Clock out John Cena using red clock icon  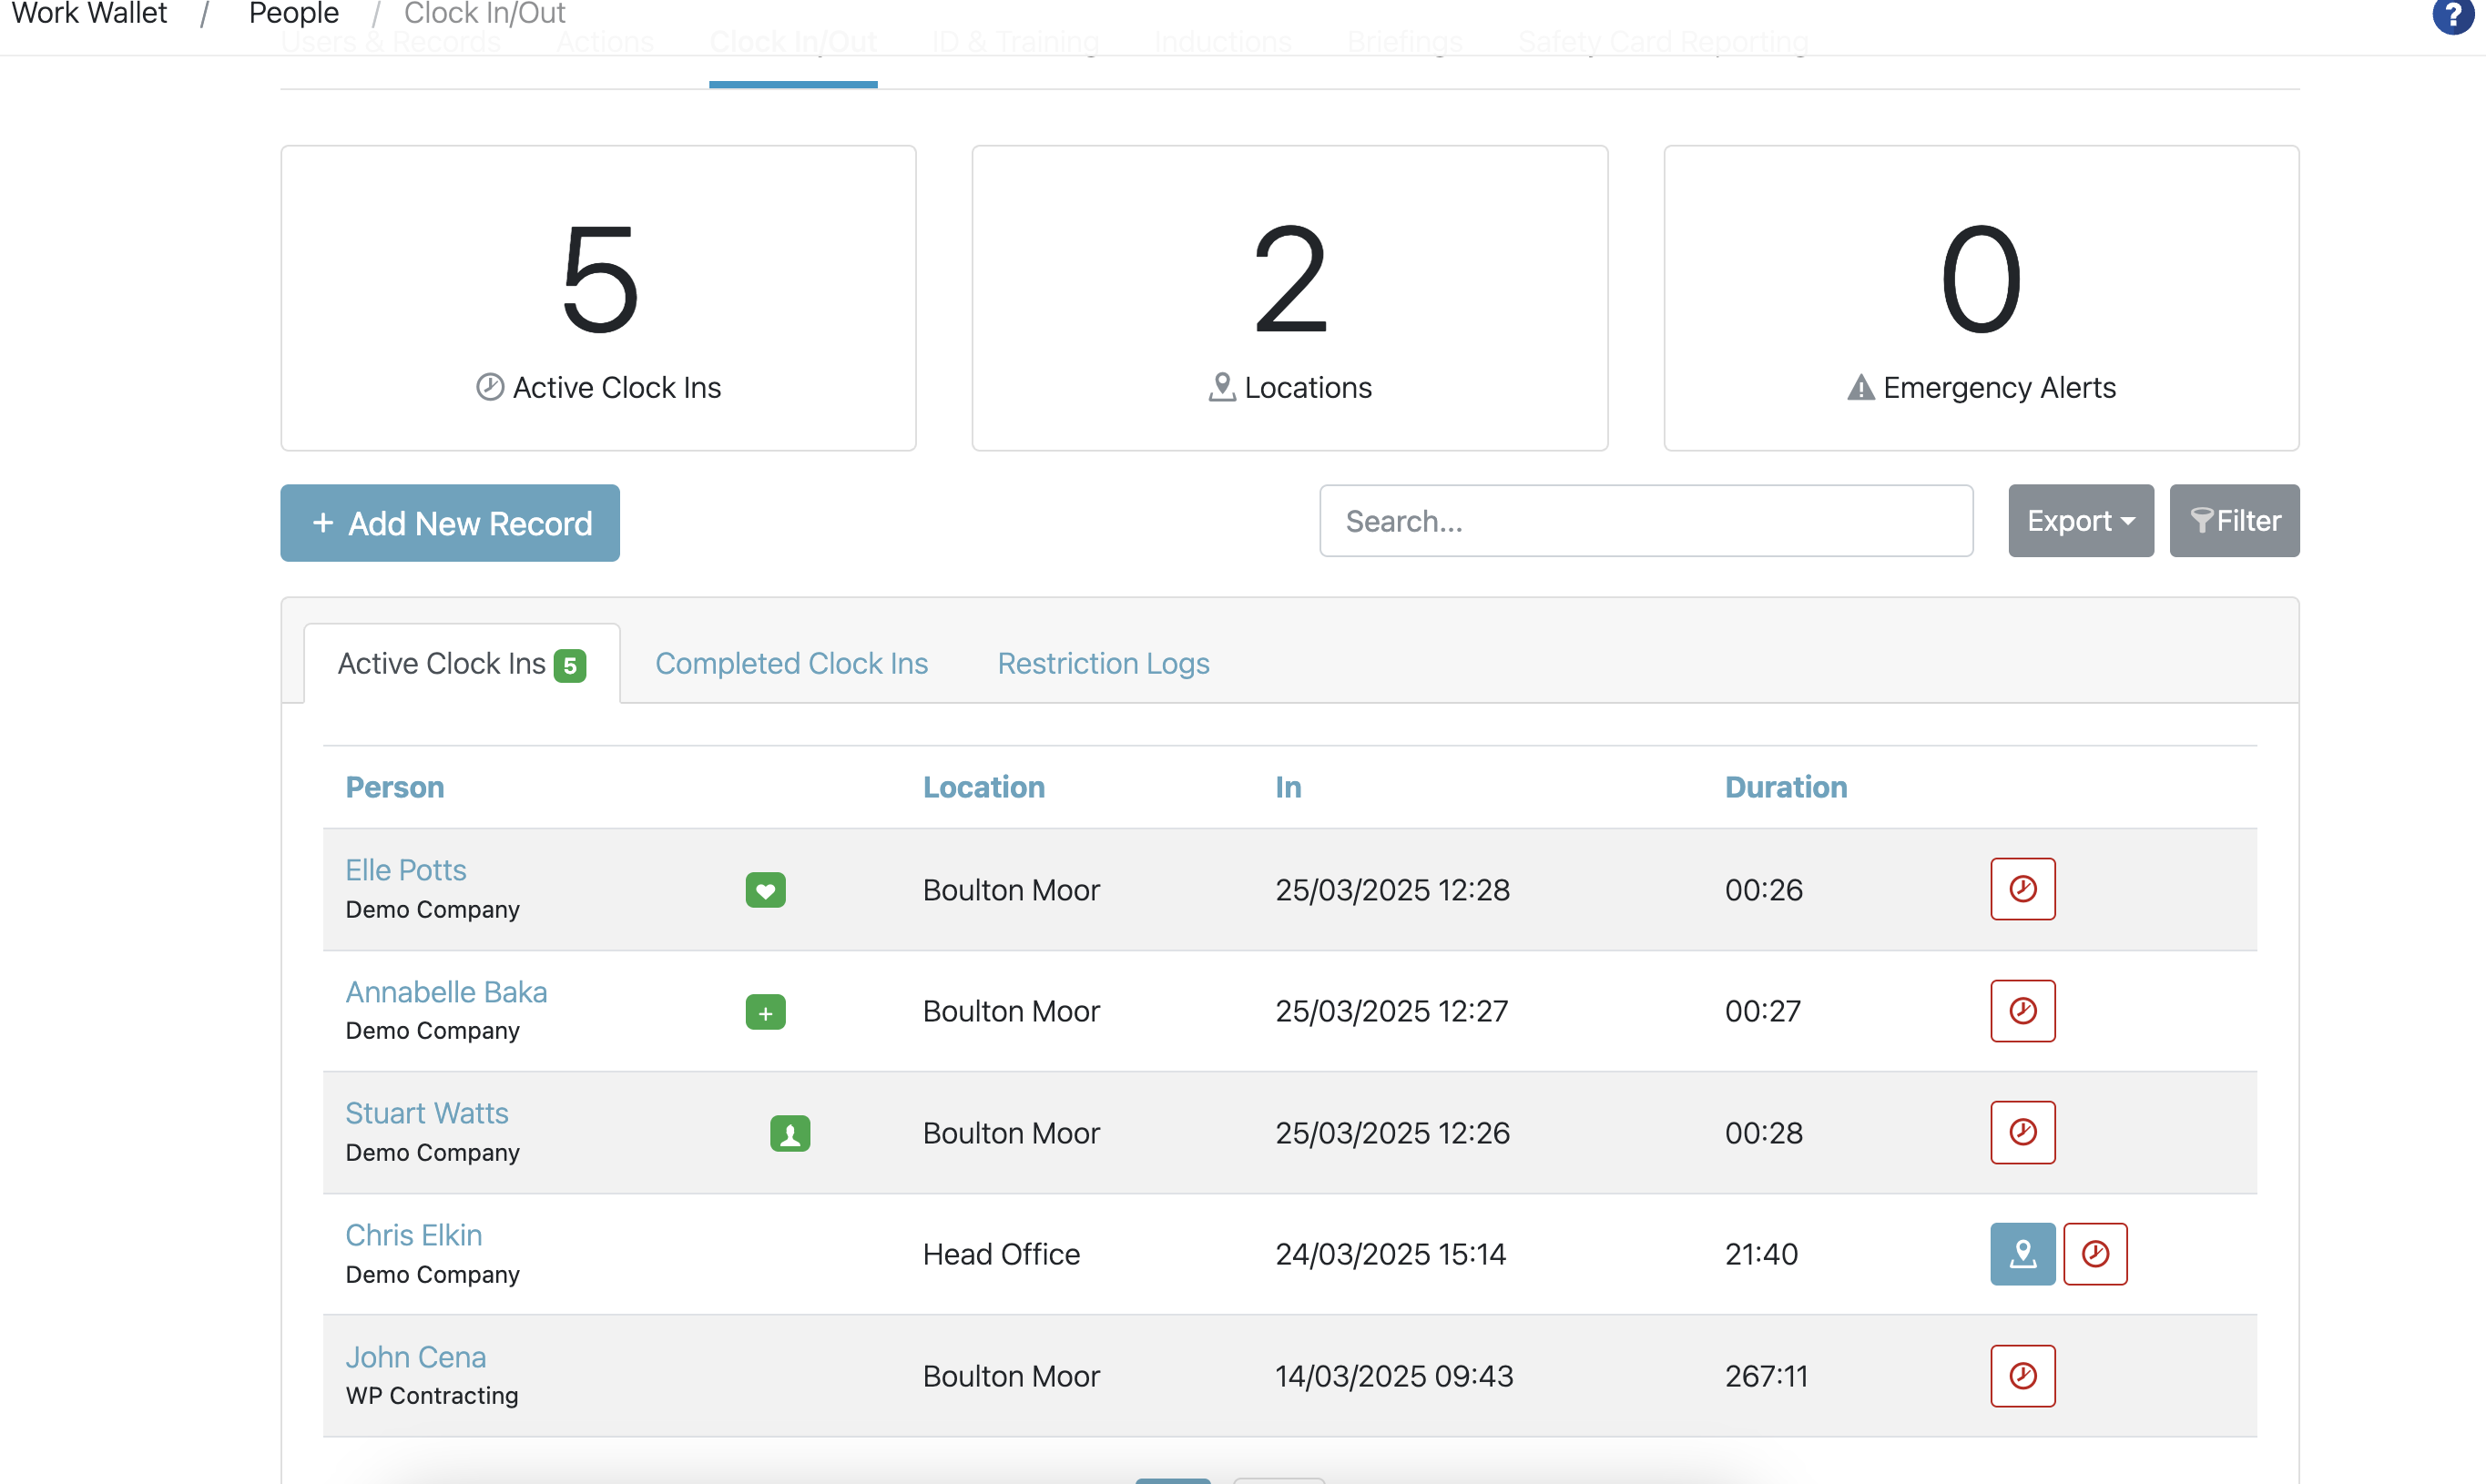coord(2022,1376)
